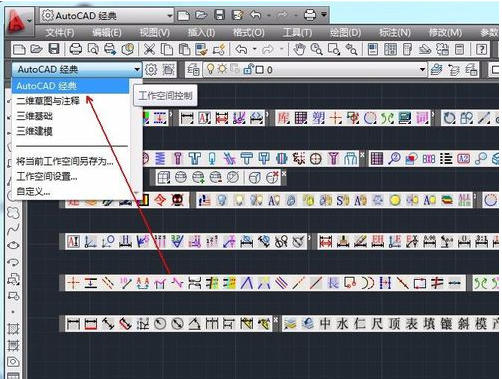The image size is (502, 379).
Task: Click the 填 character icon in bottom toolbar
Action: click(429, 324)
